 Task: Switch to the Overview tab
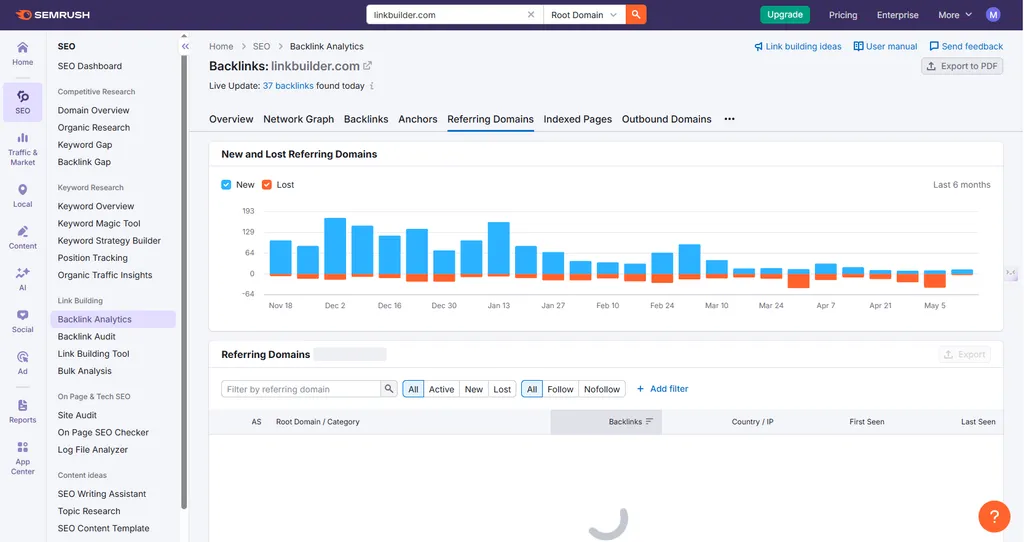click(231, 119)
